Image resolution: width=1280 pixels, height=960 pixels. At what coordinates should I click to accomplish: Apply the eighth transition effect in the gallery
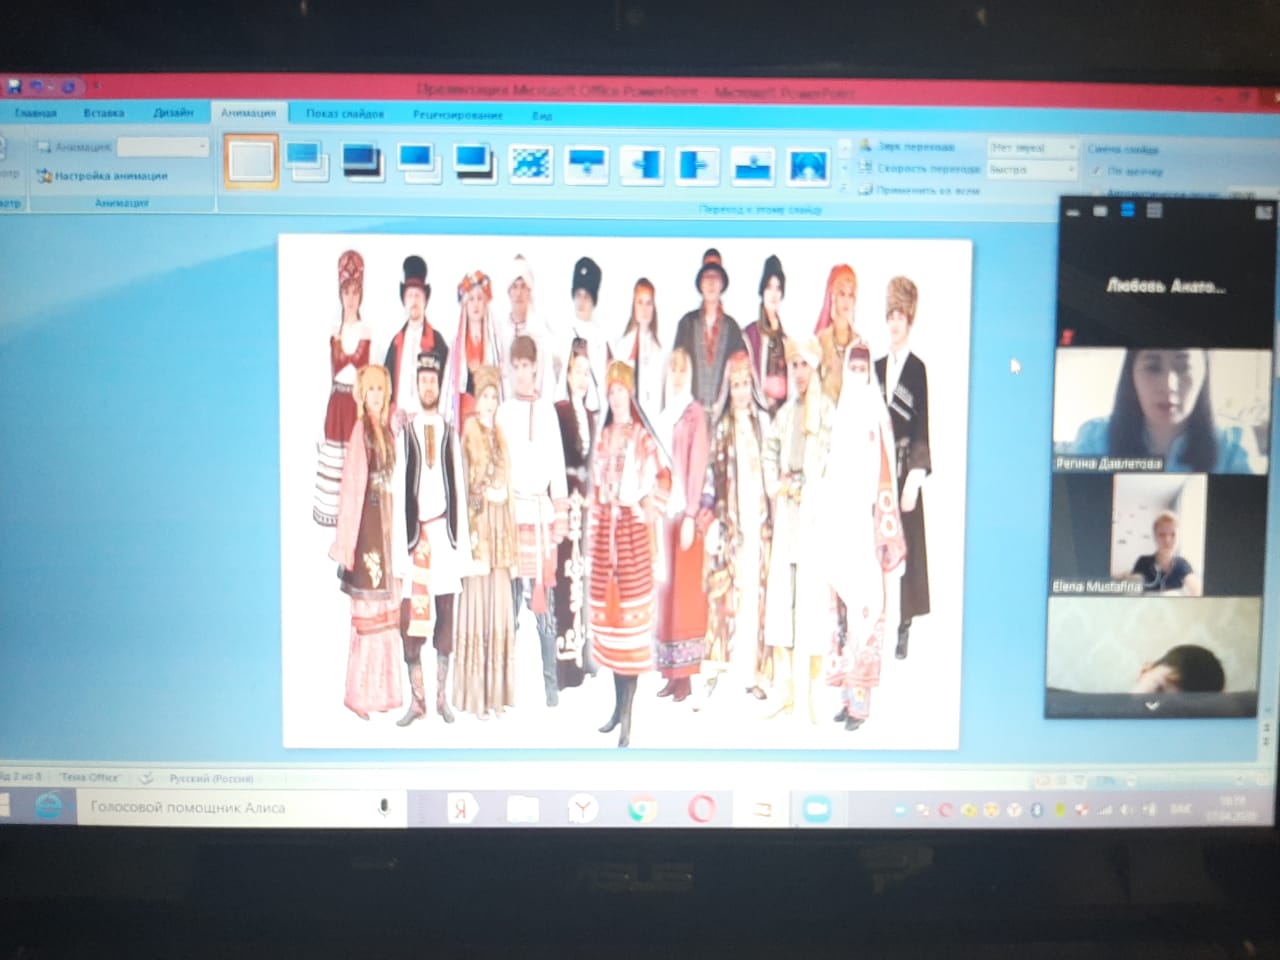coord(642,163)
